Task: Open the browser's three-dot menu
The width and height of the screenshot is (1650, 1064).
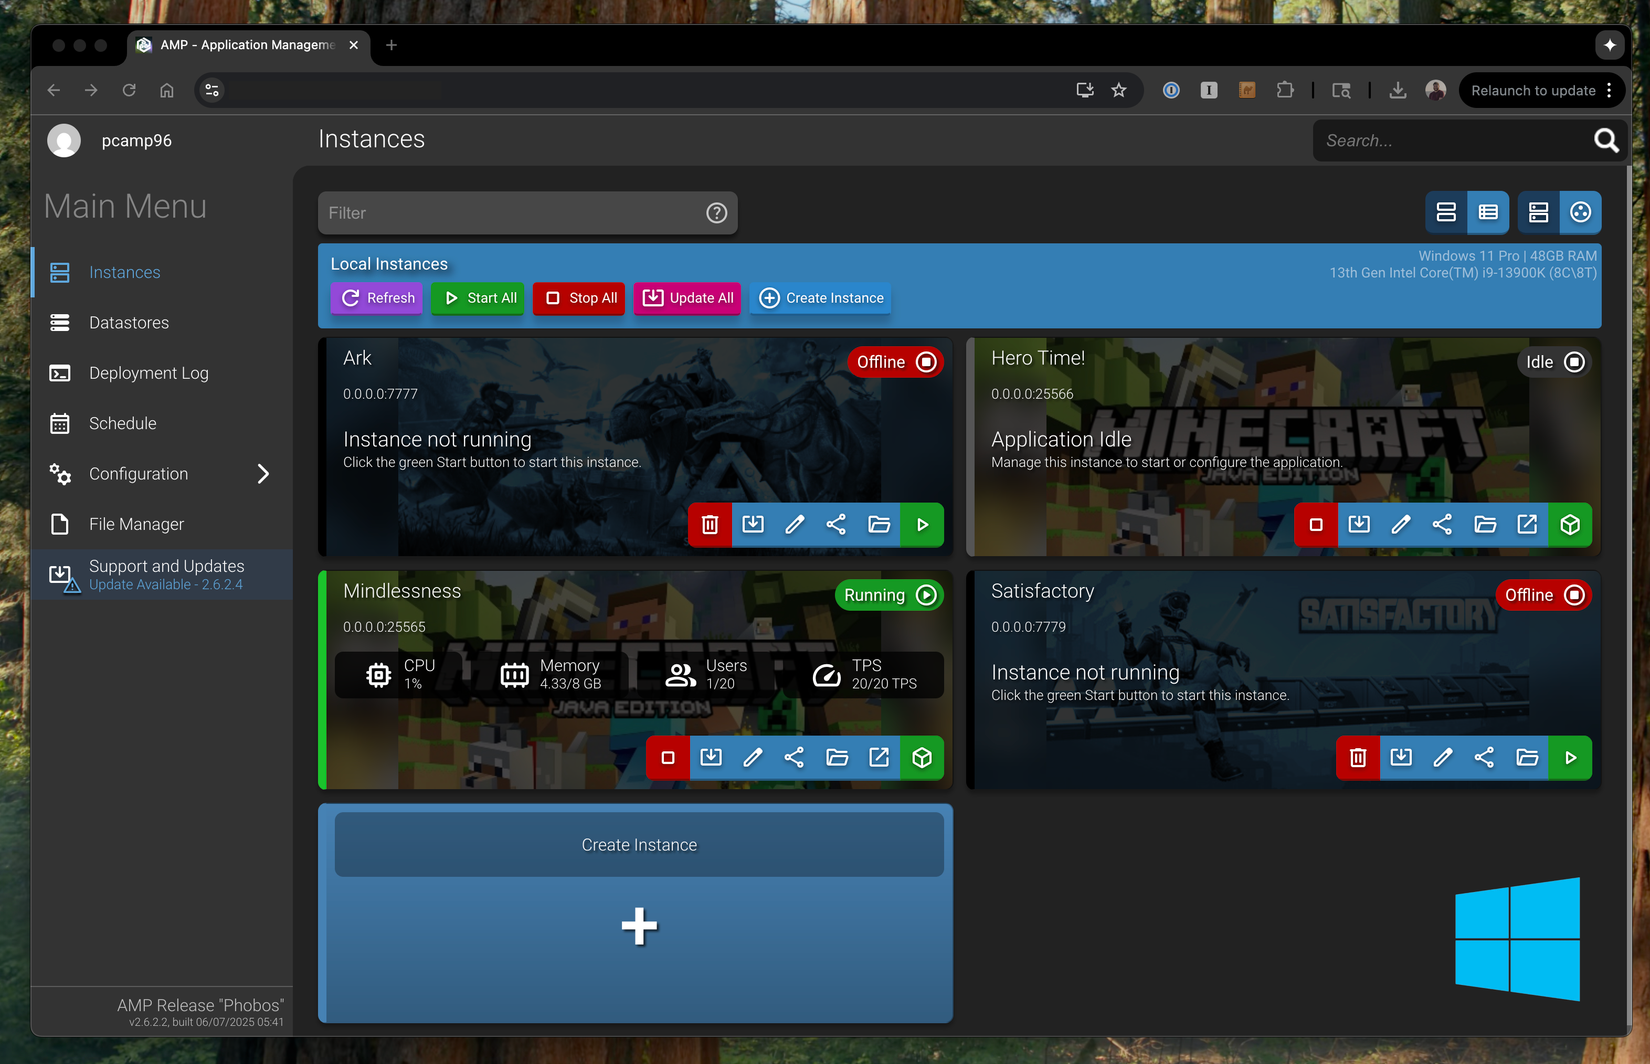Action: (x=1612, y=90)
